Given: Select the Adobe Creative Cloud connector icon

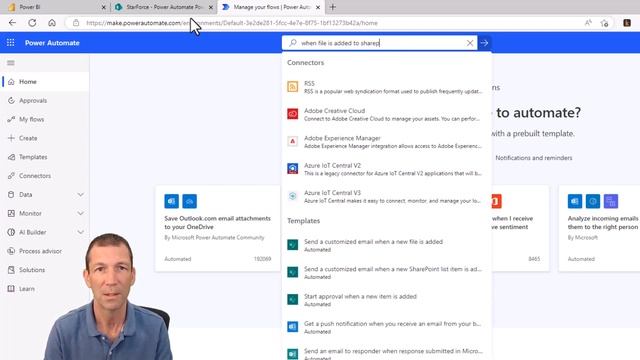Looking at the screenshot, I should pos(293,114).
